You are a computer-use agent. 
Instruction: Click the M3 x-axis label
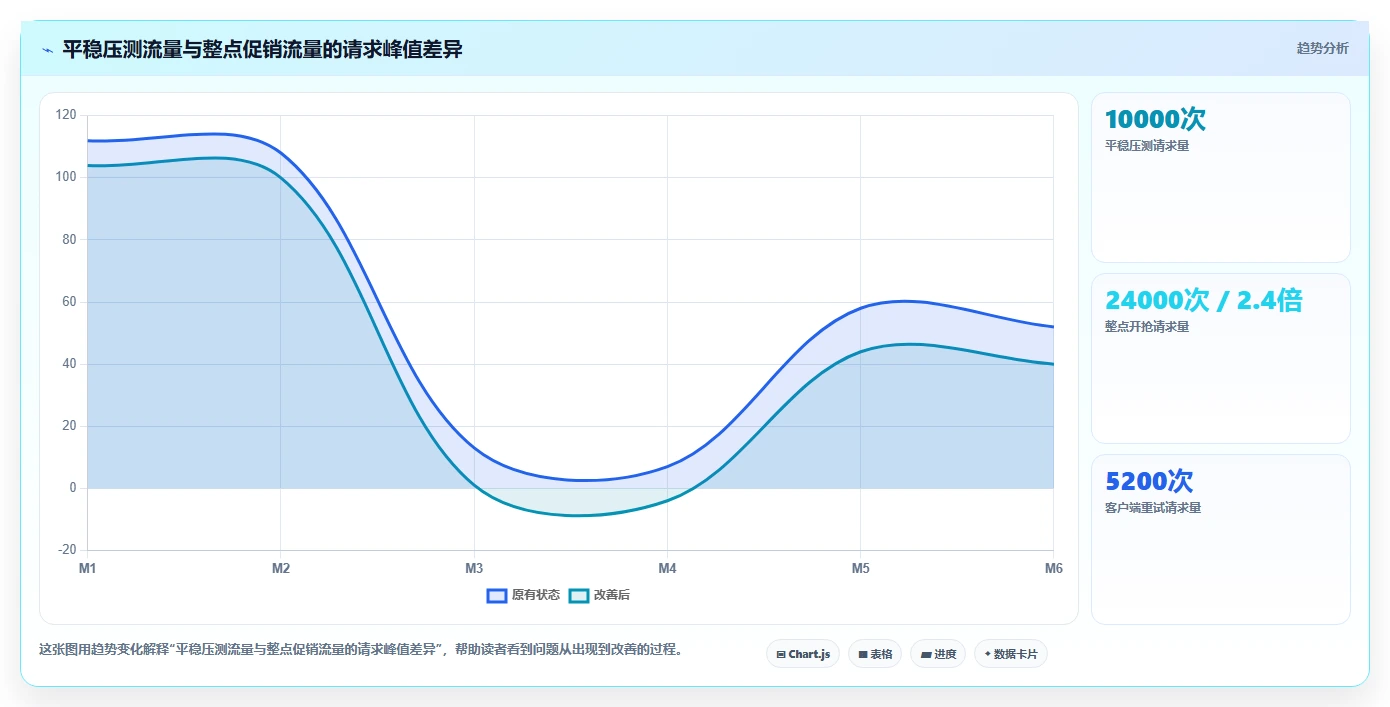474,569
